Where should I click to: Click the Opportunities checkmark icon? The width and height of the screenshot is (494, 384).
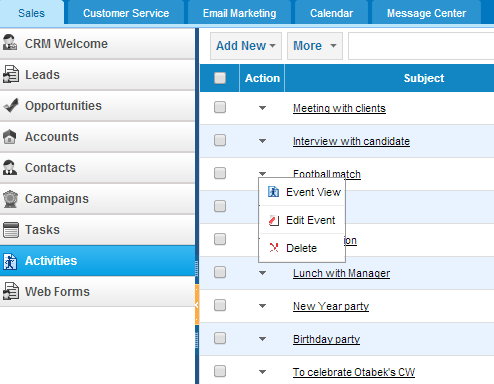[x=11, y=105]
